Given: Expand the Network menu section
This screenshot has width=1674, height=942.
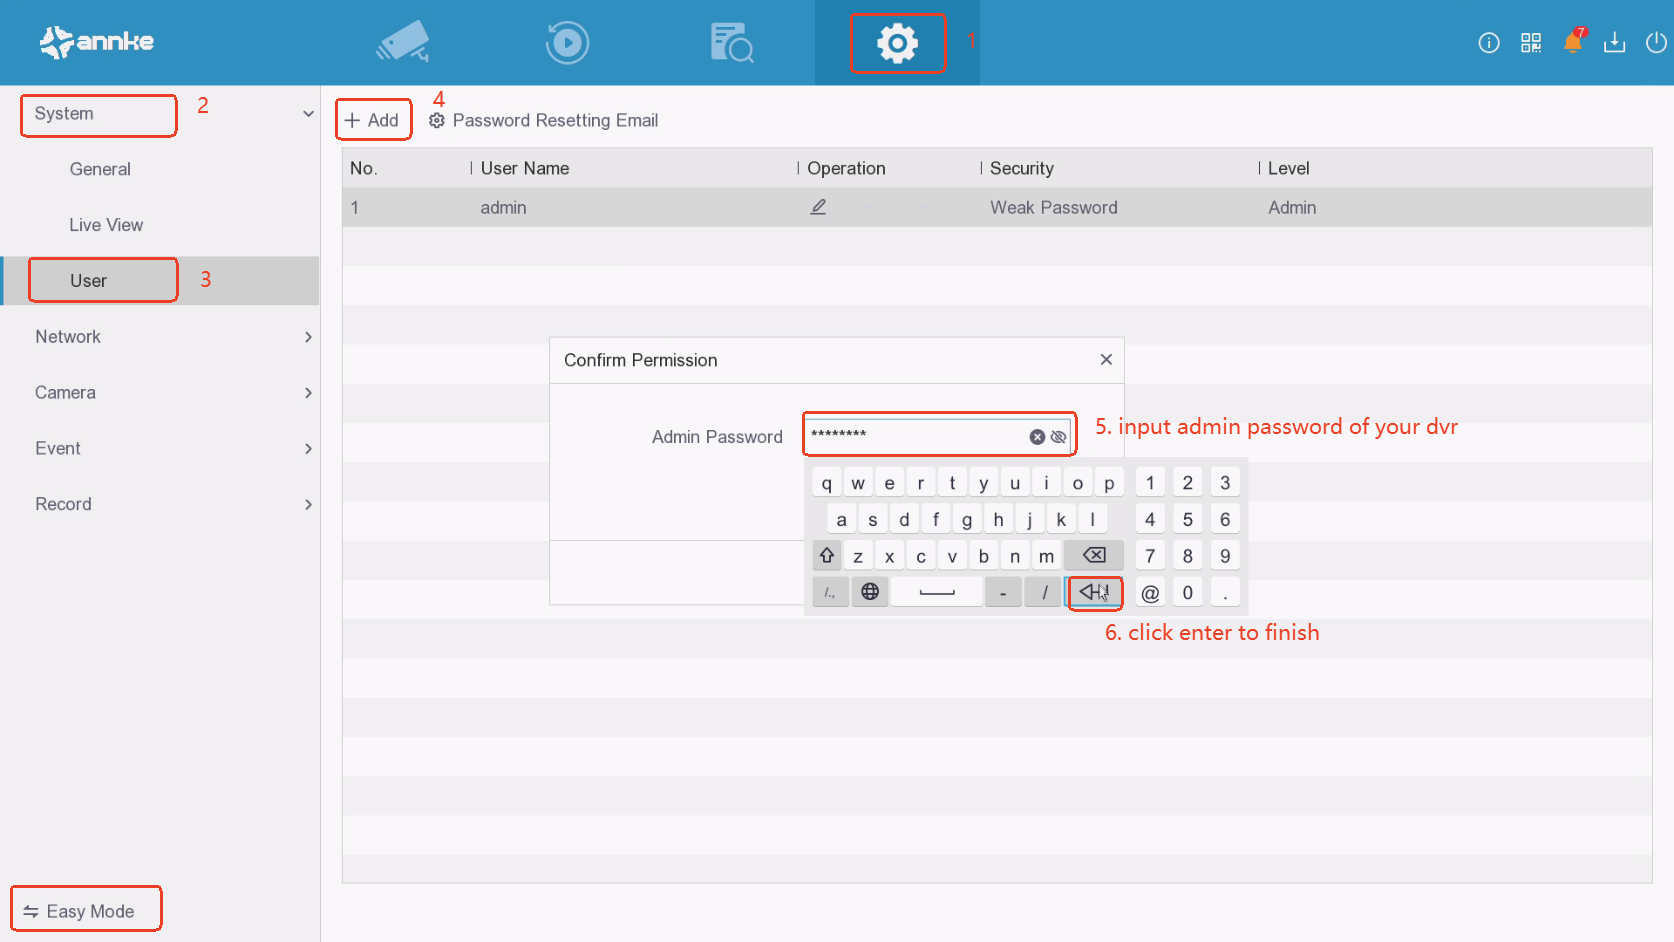Looking at the screenshot, I should [308, 337].
